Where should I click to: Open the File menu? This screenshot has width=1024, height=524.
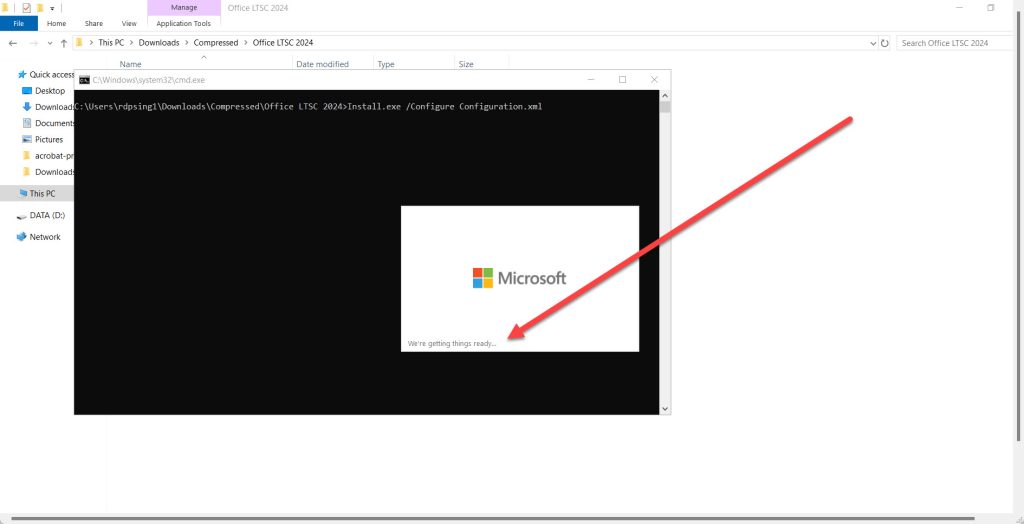(18, 23)
